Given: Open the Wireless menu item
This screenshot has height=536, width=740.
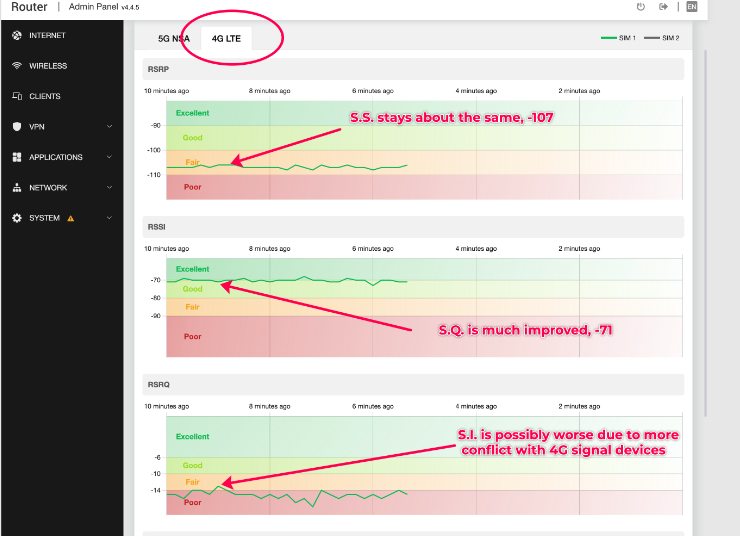Looking at the screenshot, I should tap(62, 66).
